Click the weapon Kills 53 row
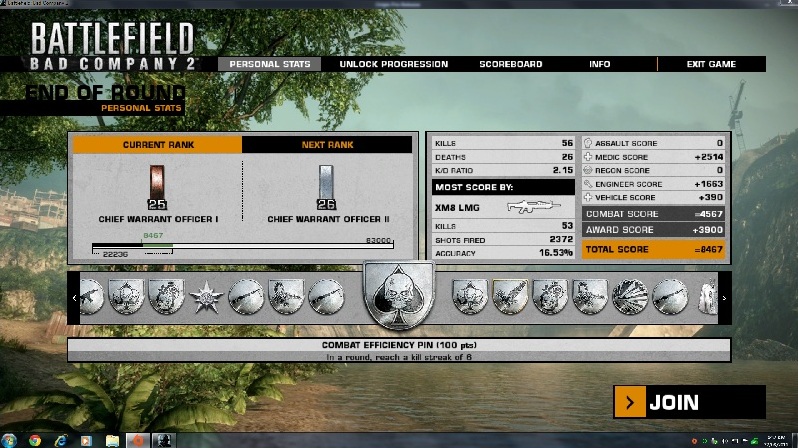798x448 pixels. tap(503, 226)
